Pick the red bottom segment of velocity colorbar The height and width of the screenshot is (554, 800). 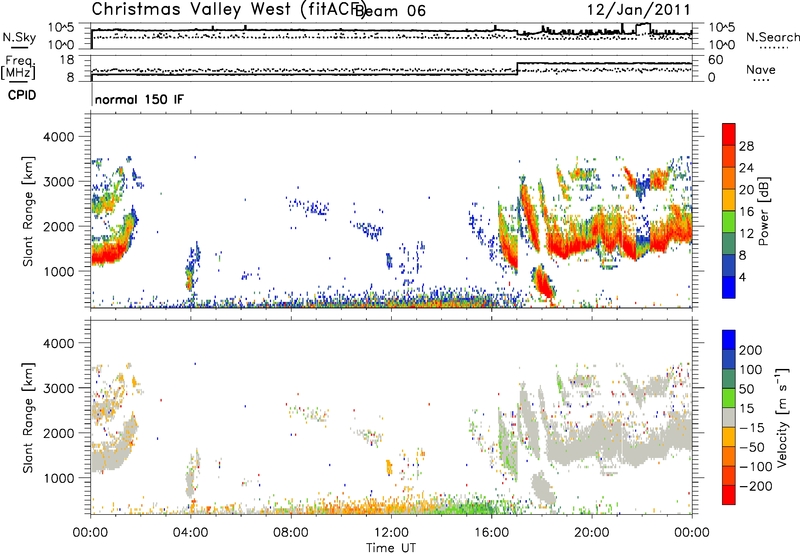[729, 495]
